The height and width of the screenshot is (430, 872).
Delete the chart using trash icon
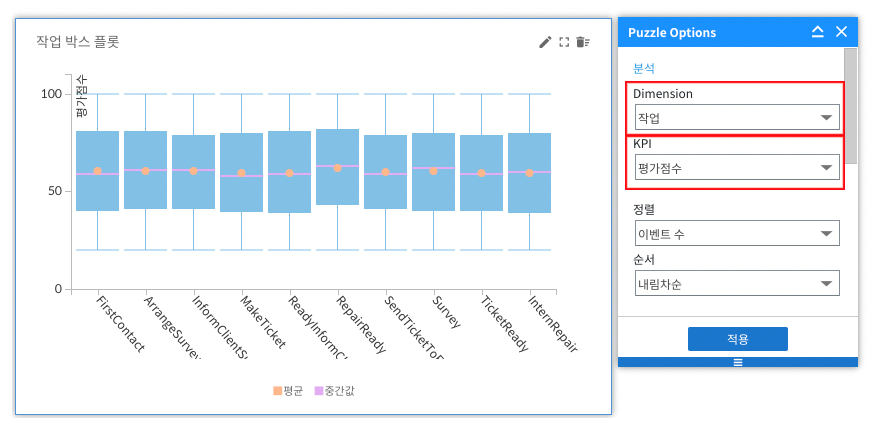[582, 42]
